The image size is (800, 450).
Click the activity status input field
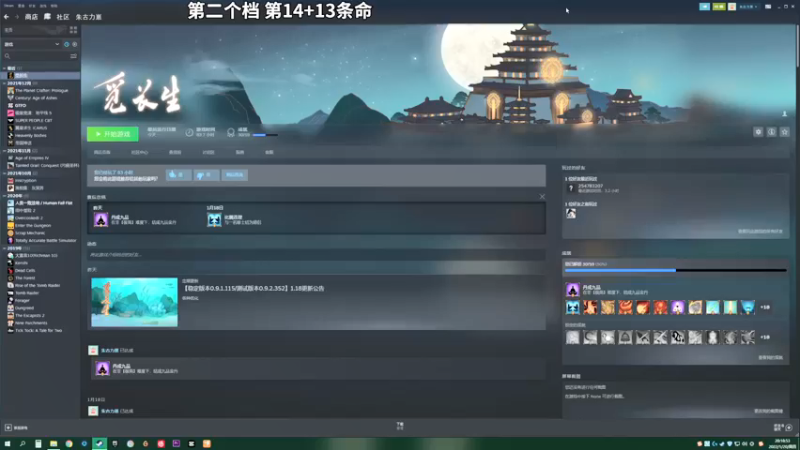click(x=316, y=255)
